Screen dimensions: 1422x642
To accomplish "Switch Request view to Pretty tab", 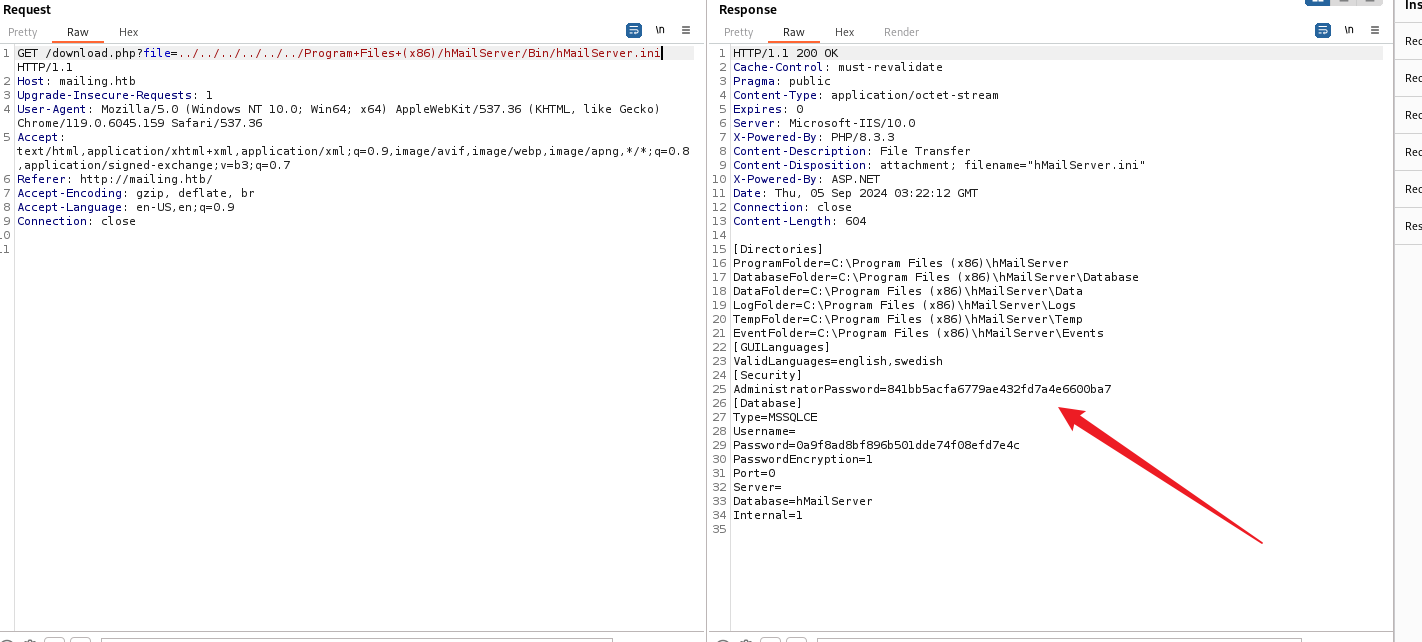I will 23,32.
